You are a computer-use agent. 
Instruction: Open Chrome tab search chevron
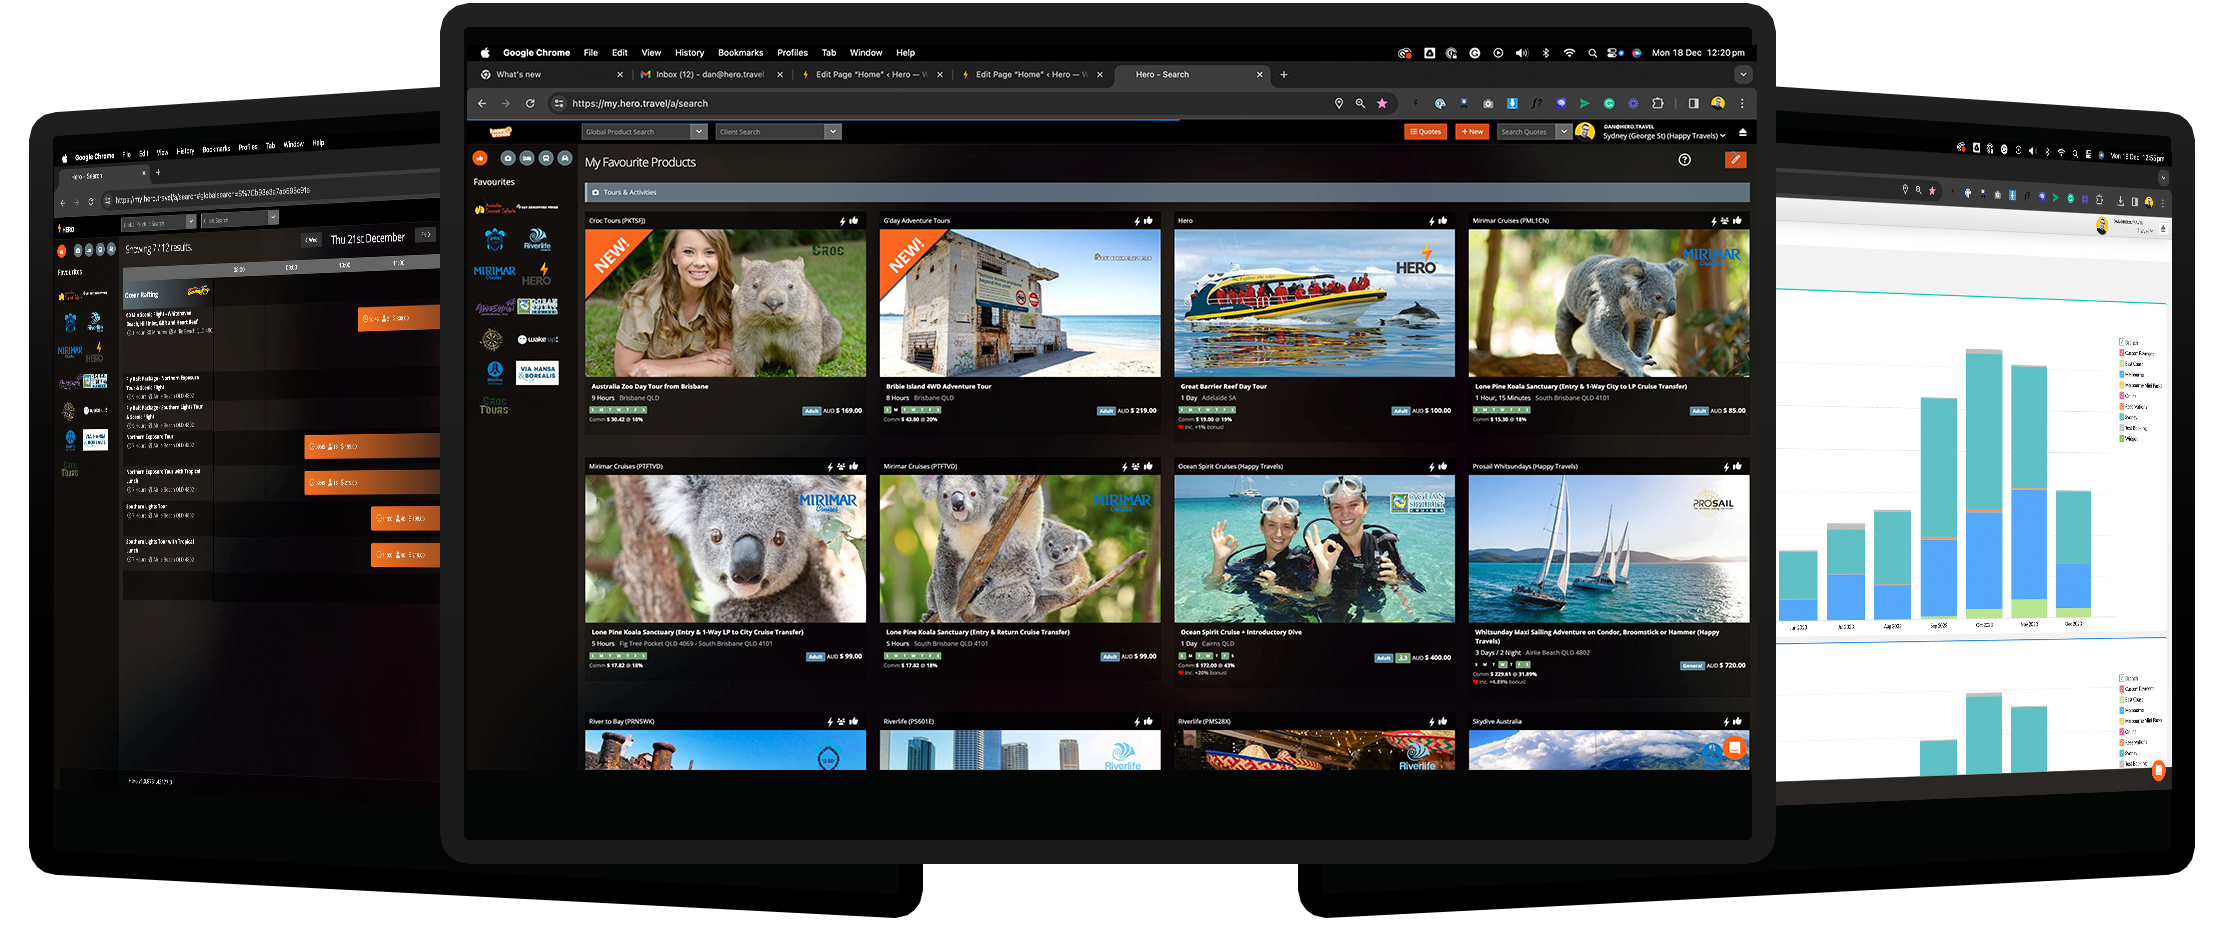[1743, 74]
